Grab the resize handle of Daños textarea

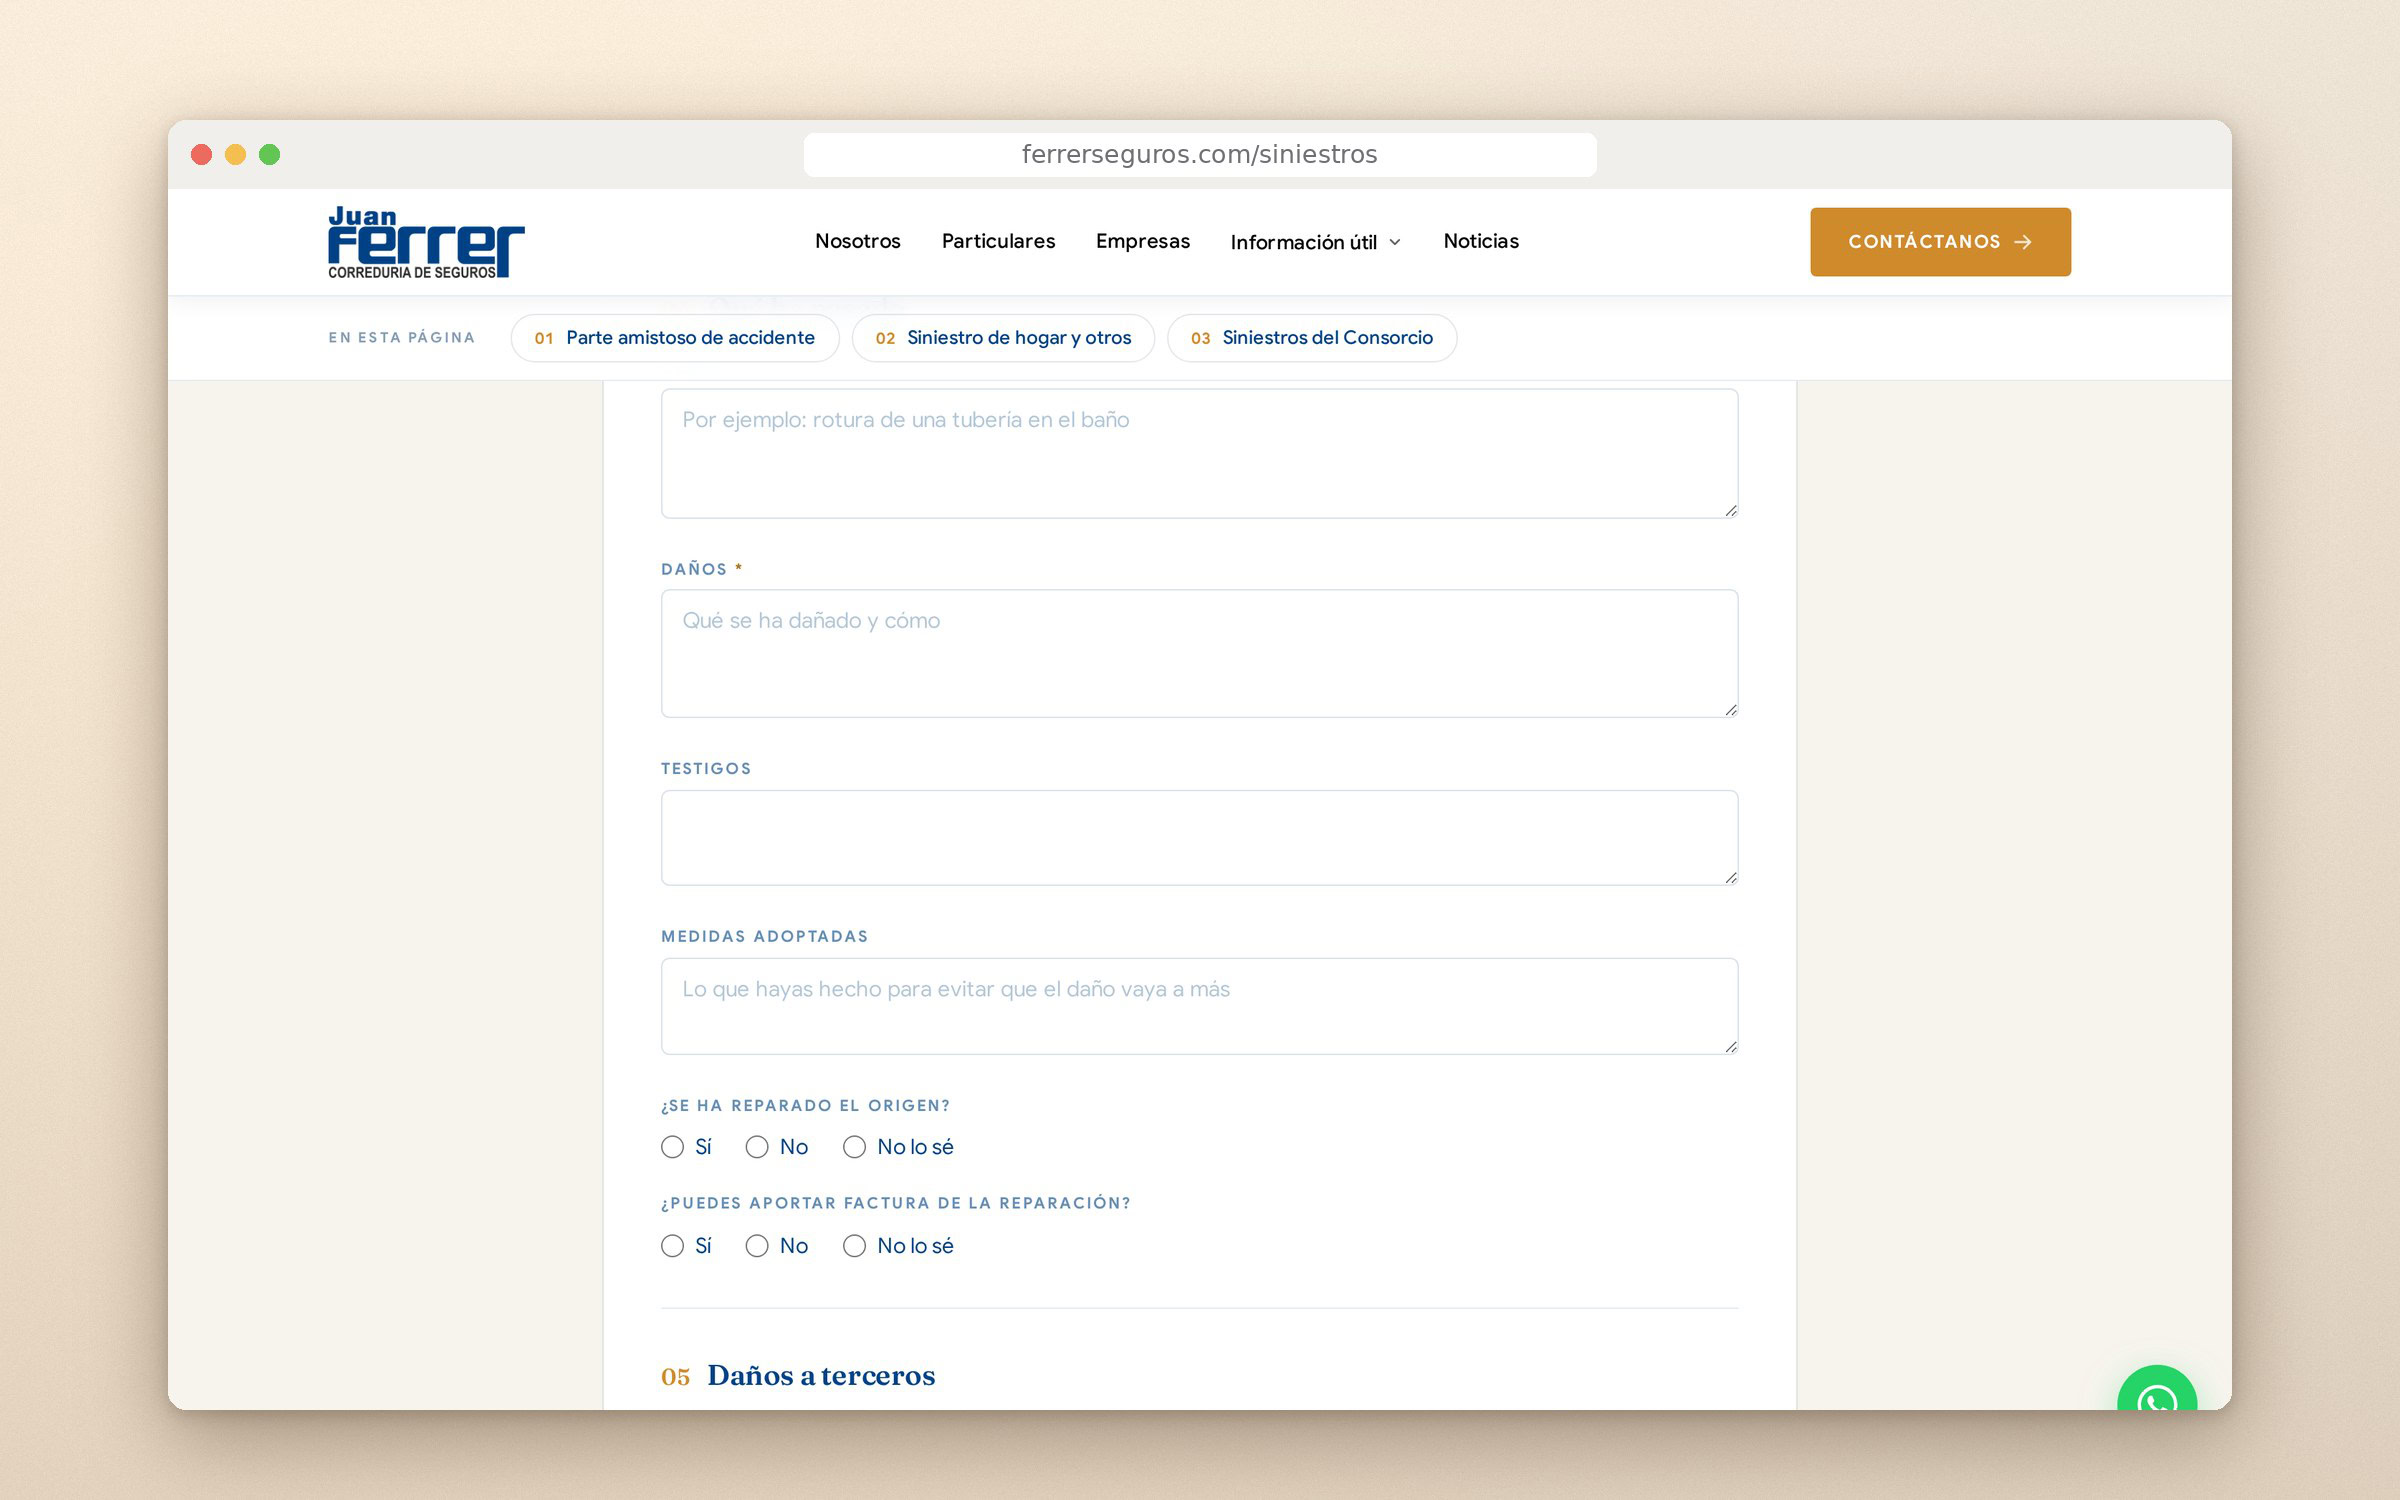[x=1730, y=709]
